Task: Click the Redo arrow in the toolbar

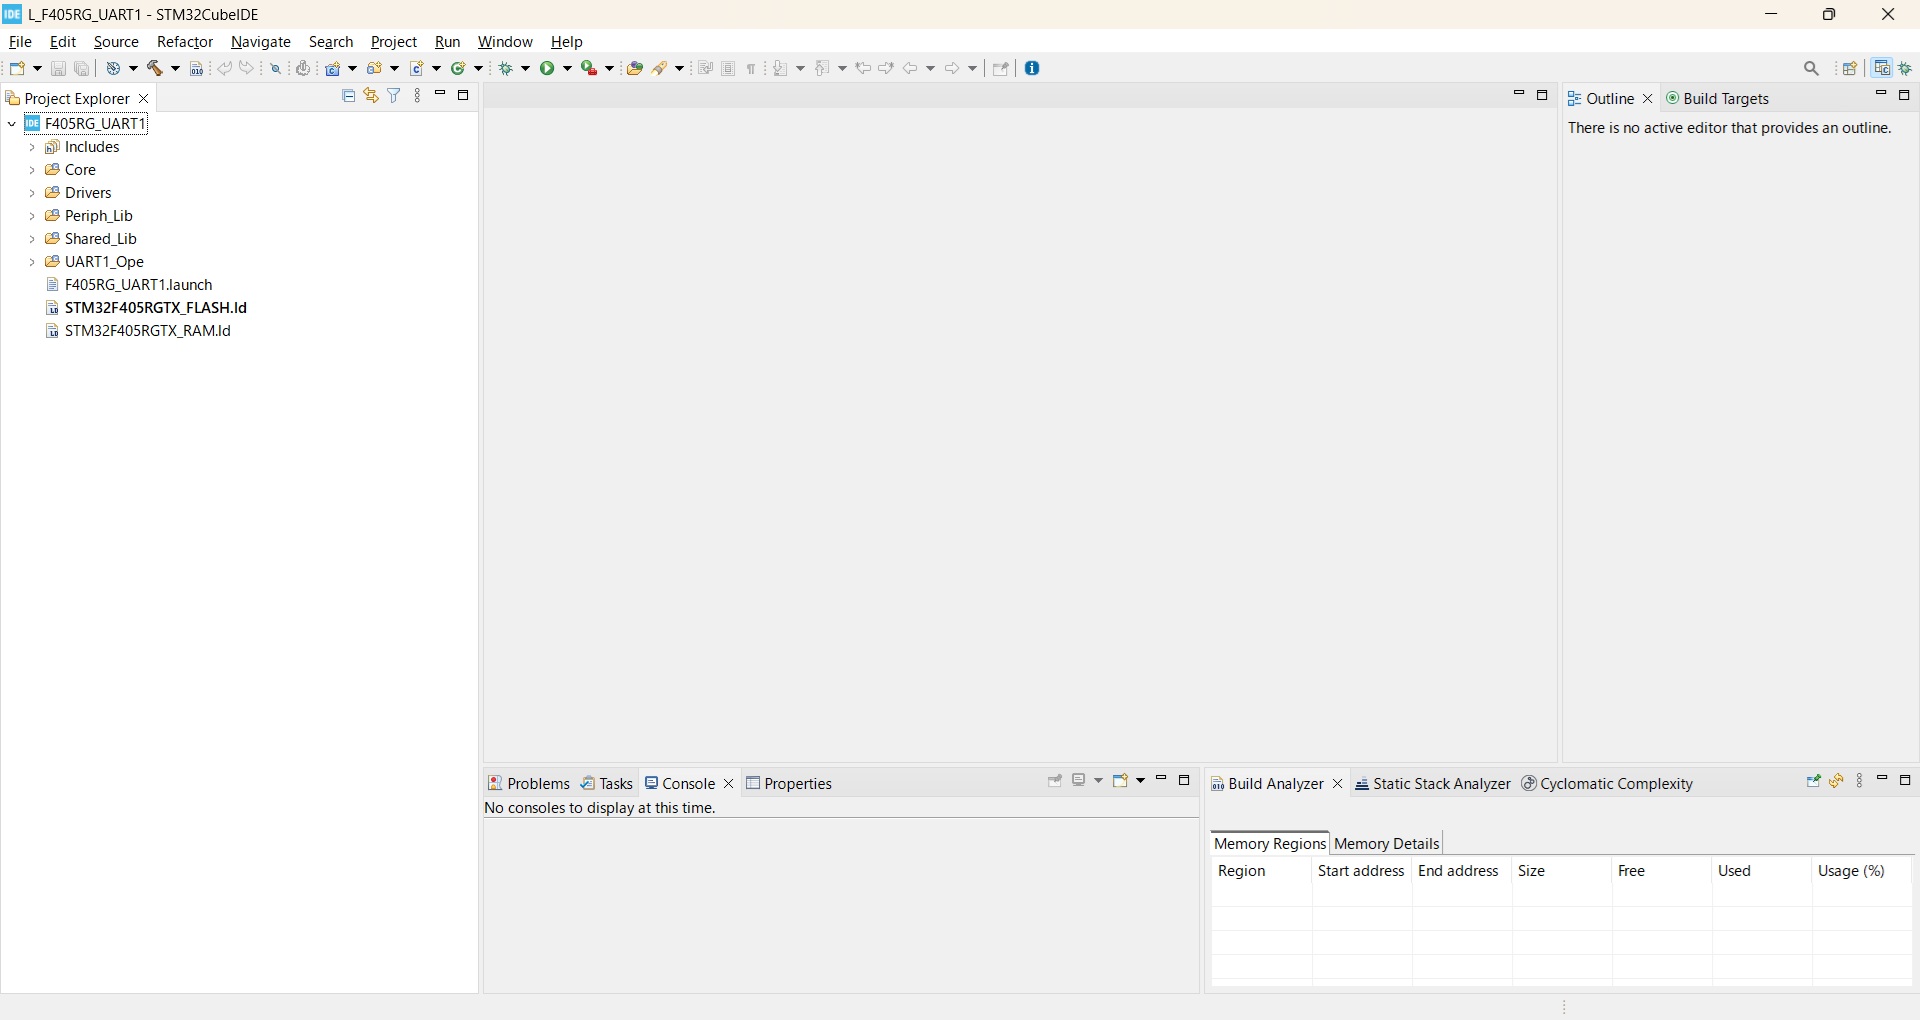Action: coord(248,68)
